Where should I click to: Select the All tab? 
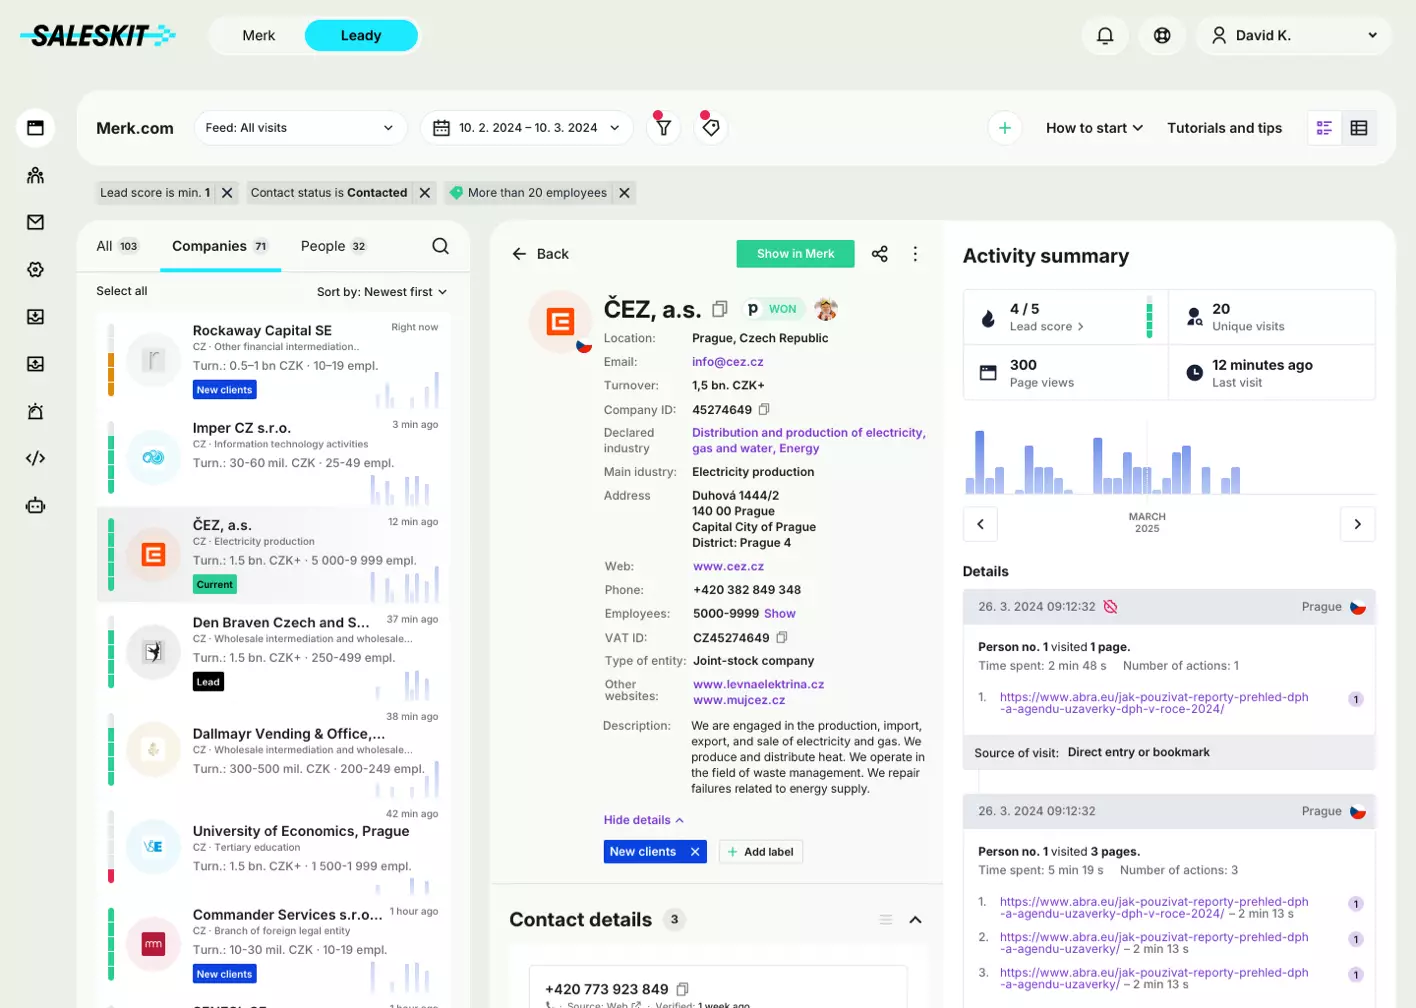117,246
